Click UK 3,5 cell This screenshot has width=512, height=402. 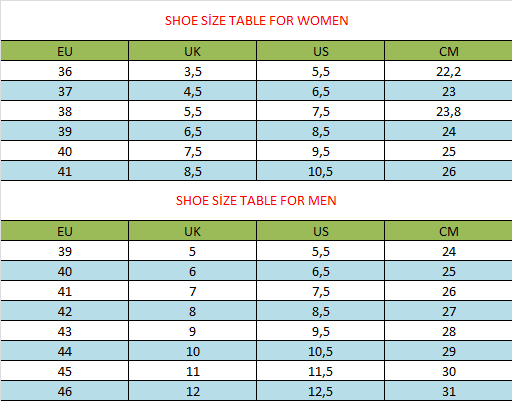192,71
